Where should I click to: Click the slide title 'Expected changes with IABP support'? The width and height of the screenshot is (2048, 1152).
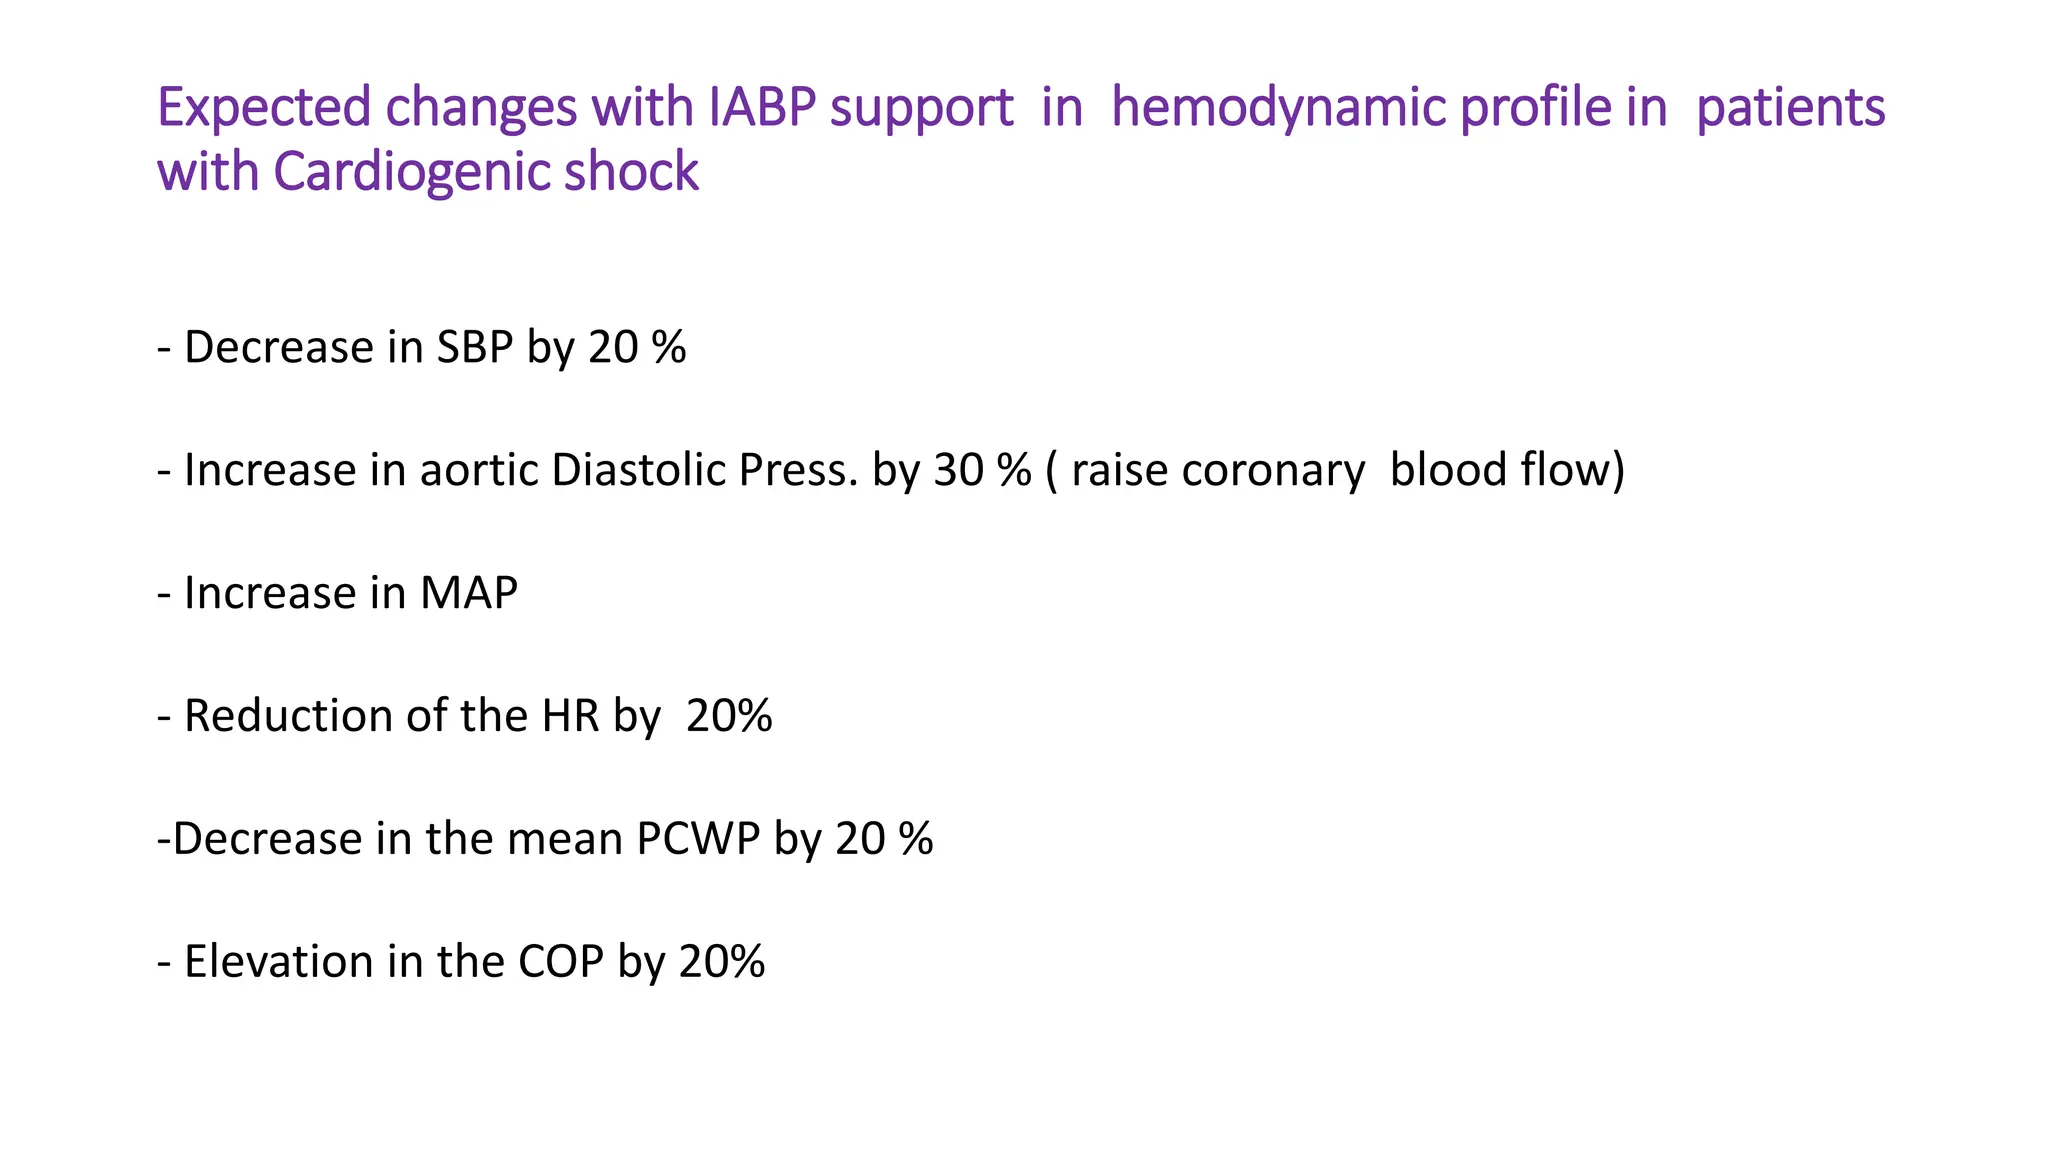[x=585, y=108]
